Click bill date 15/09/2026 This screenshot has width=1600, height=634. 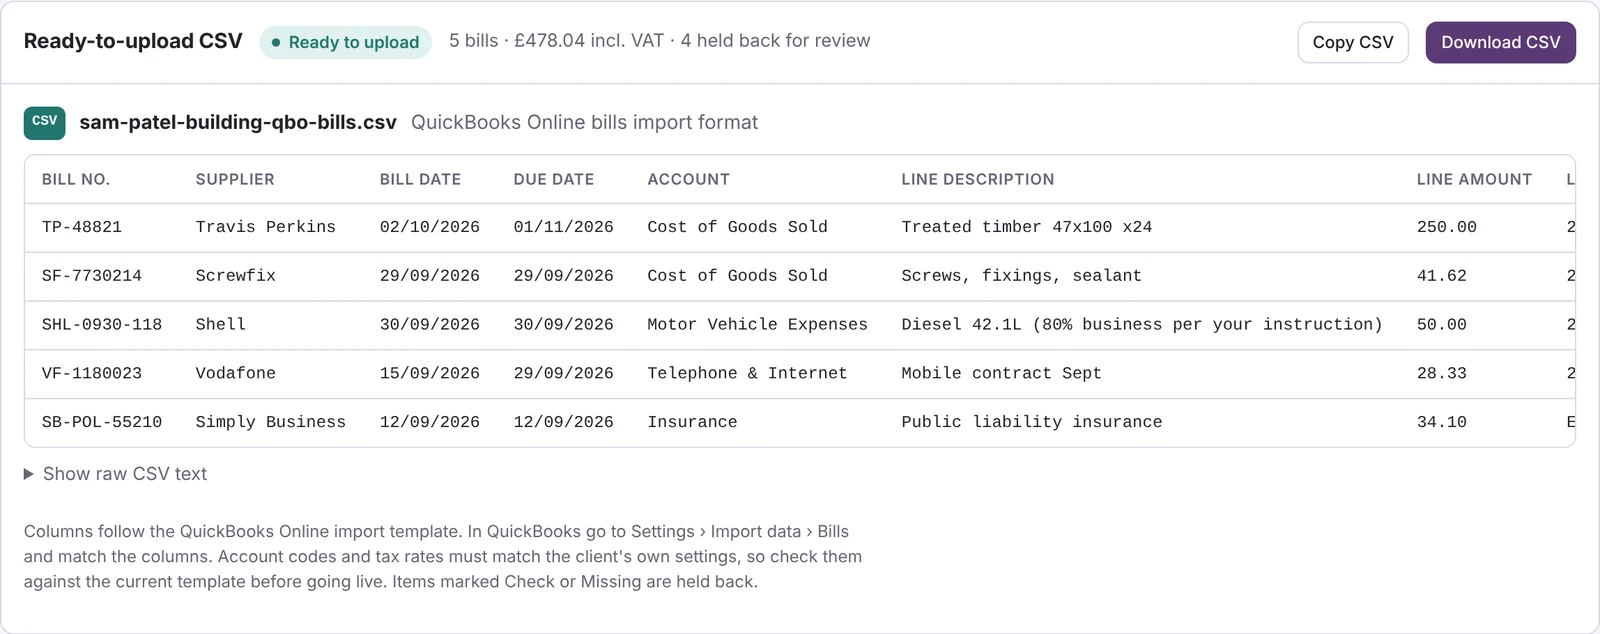[x=430, y=373]
